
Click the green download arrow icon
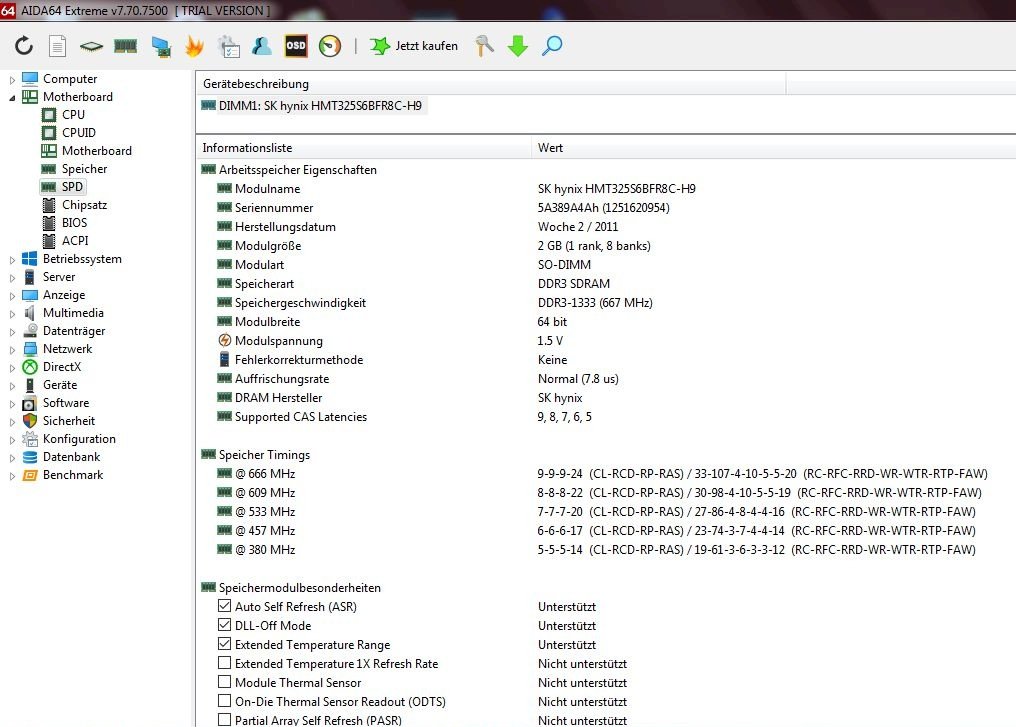coord(518,46)
